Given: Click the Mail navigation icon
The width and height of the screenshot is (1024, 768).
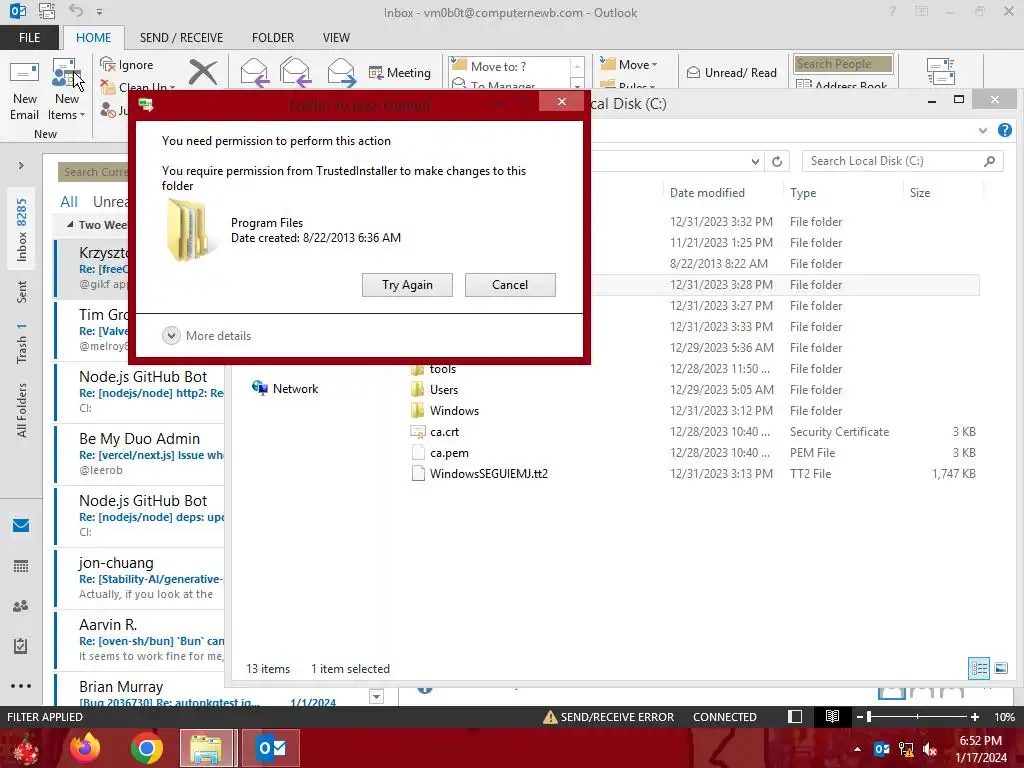Looking at the screenshot, I should tap(21, 525).
